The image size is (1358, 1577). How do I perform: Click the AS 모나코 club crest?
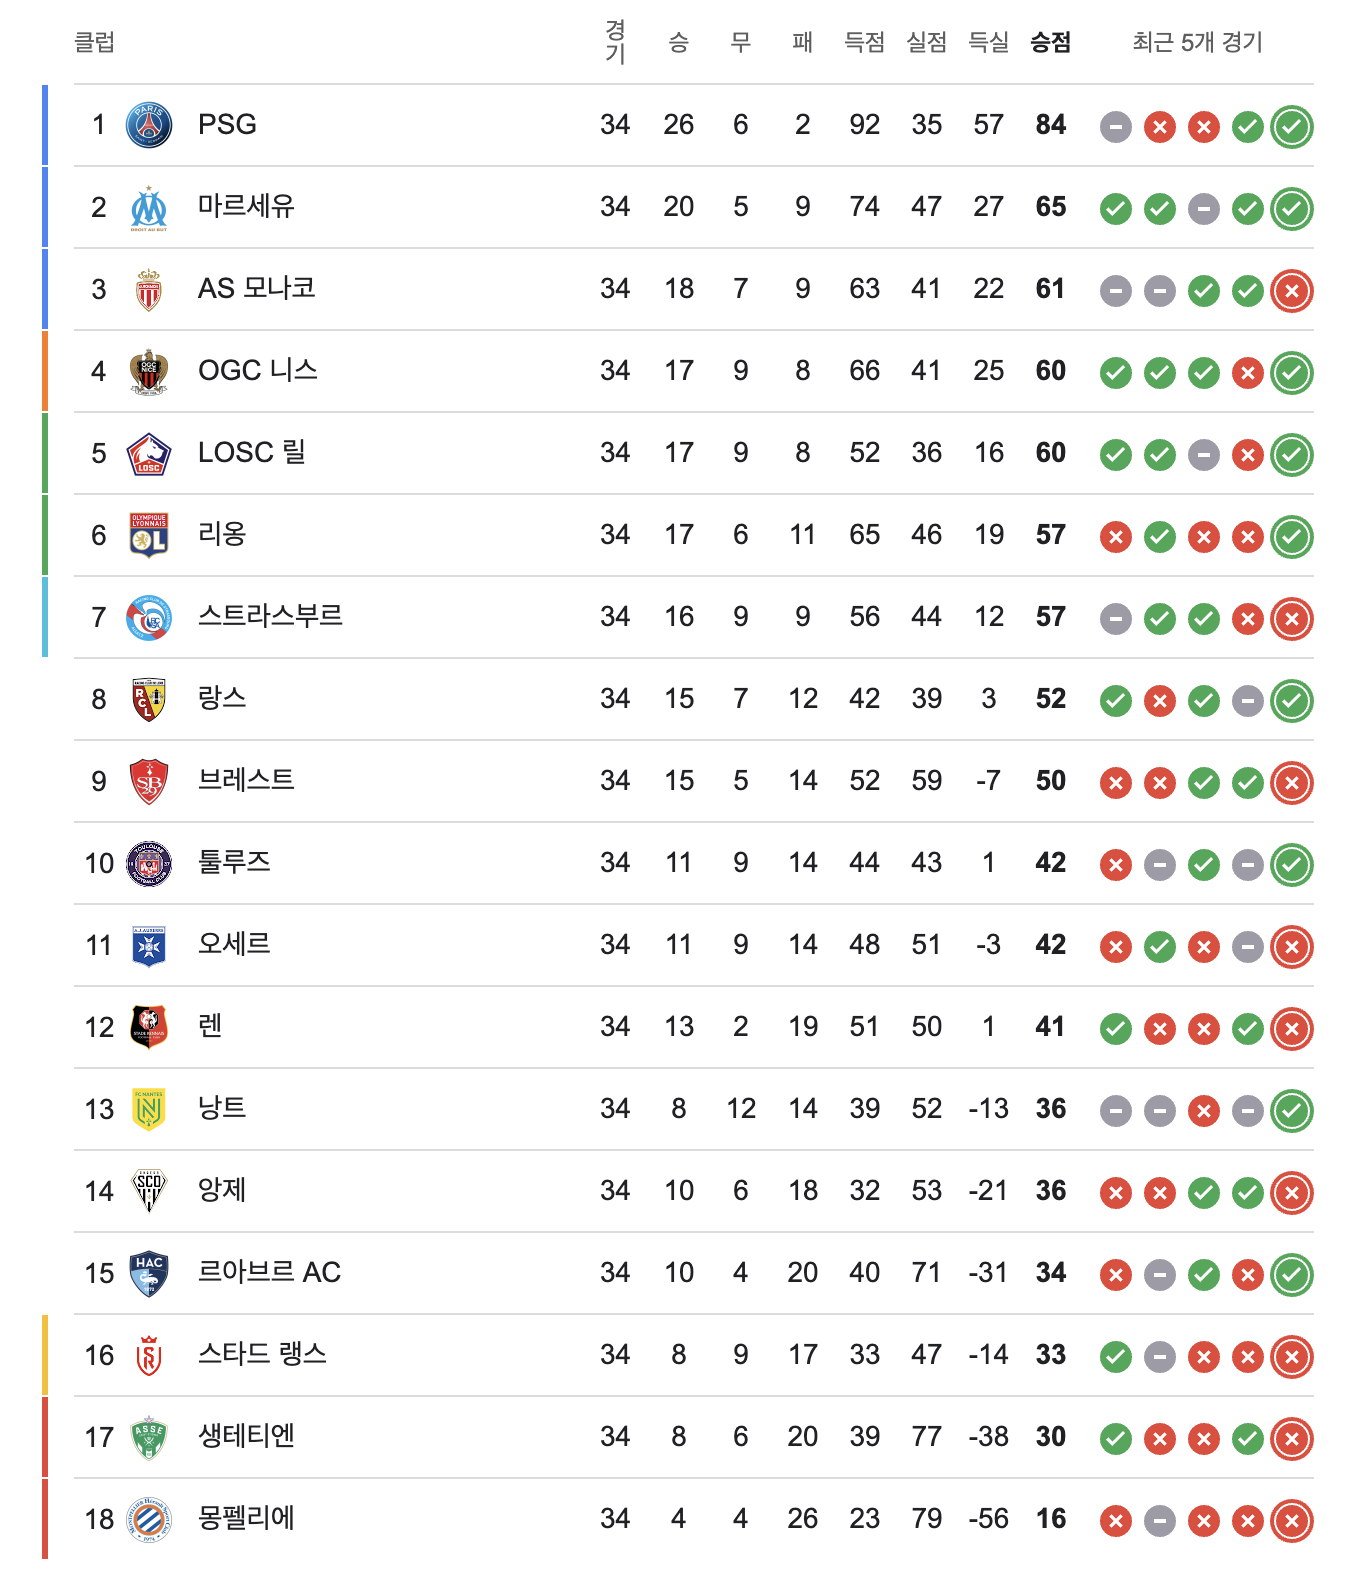coord(149,290)
